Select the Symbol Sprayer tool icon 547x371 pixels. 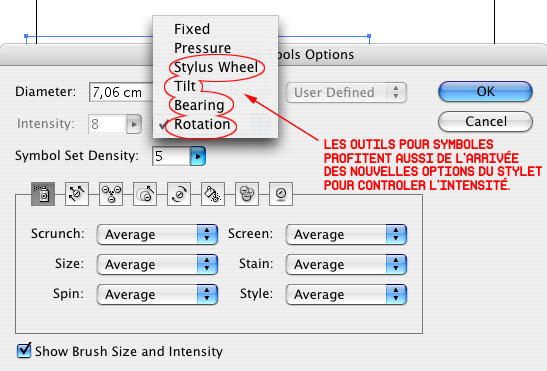click(x=43, y=194)
